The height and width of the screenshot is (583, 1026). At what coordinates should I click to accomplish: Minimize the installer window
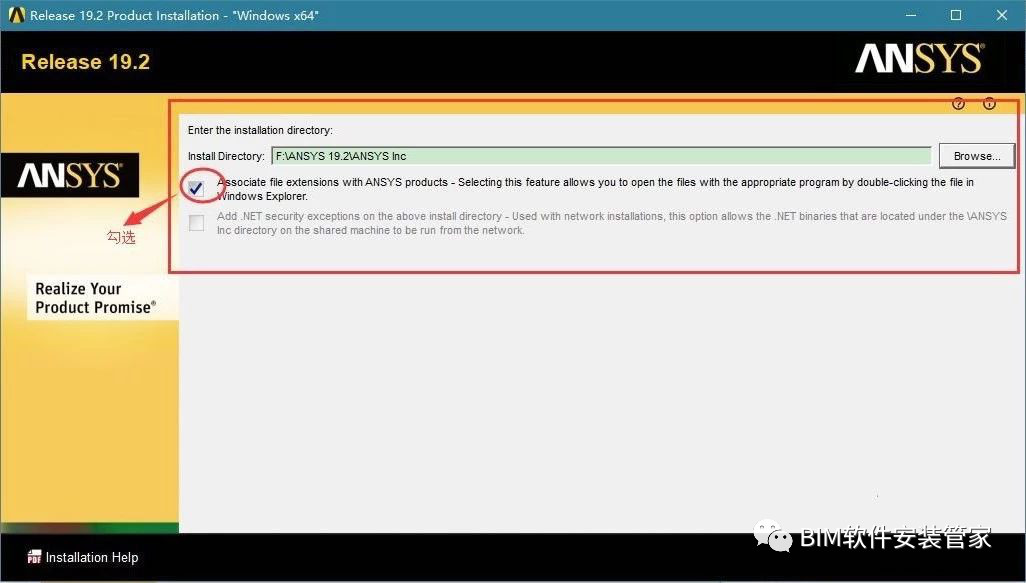(x=911, y=15)
